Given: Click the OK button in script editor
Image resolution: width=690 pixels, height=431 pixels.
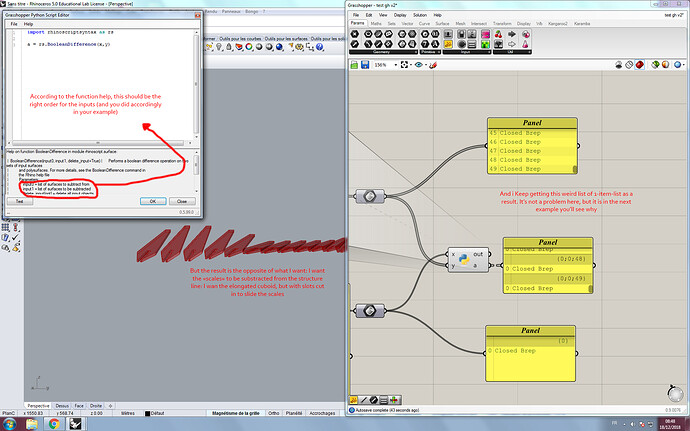Looking at the screenshot, I should coord(153,201).
